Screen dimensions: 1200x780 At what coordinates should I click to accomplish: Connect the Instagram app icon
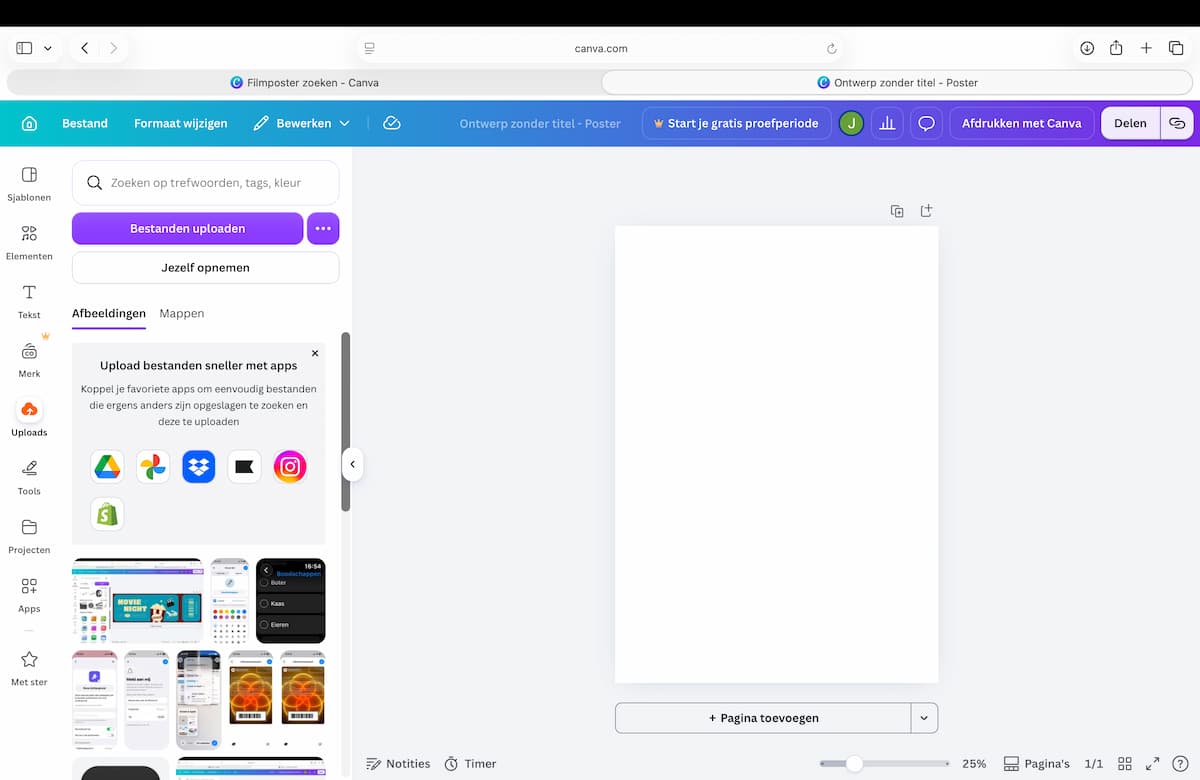click(290, 466)
